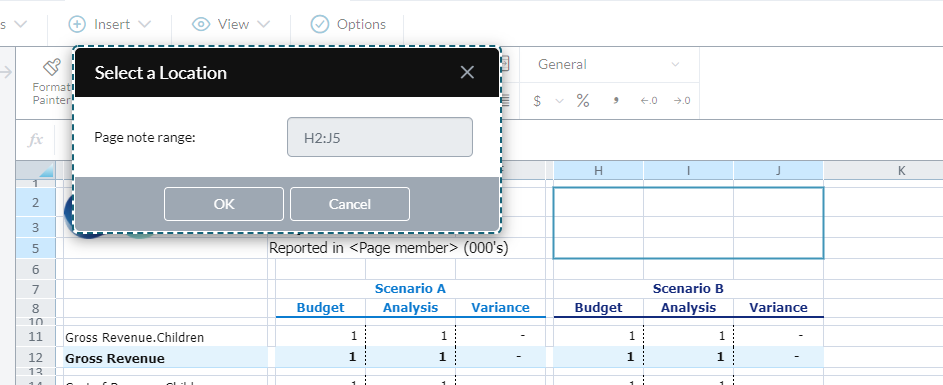Close the Select a Location dialog
The height and width of the screenshot is (385, 943).
coord(467,73)
